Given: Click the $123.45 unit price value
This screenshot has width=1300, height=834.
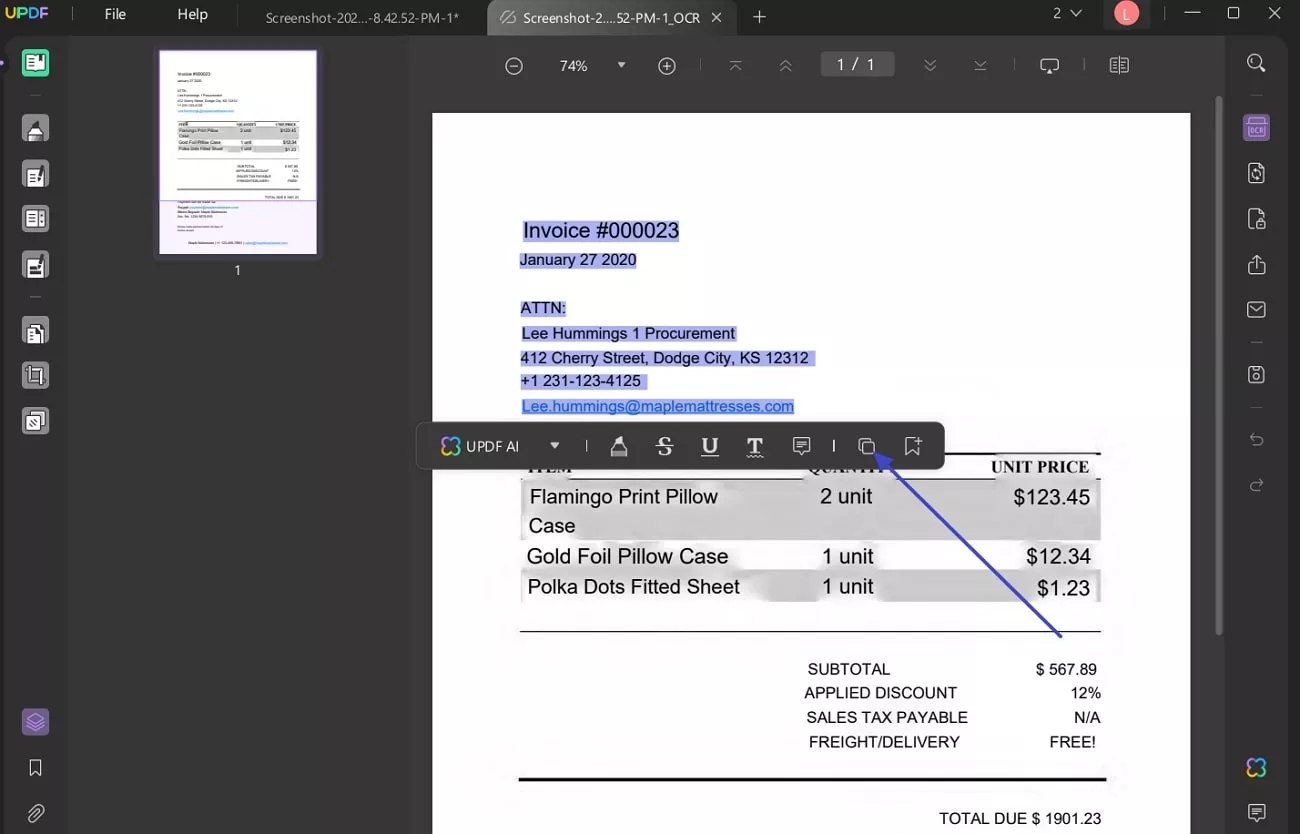Looking at the screenshot, I should tap(1051, 497).
